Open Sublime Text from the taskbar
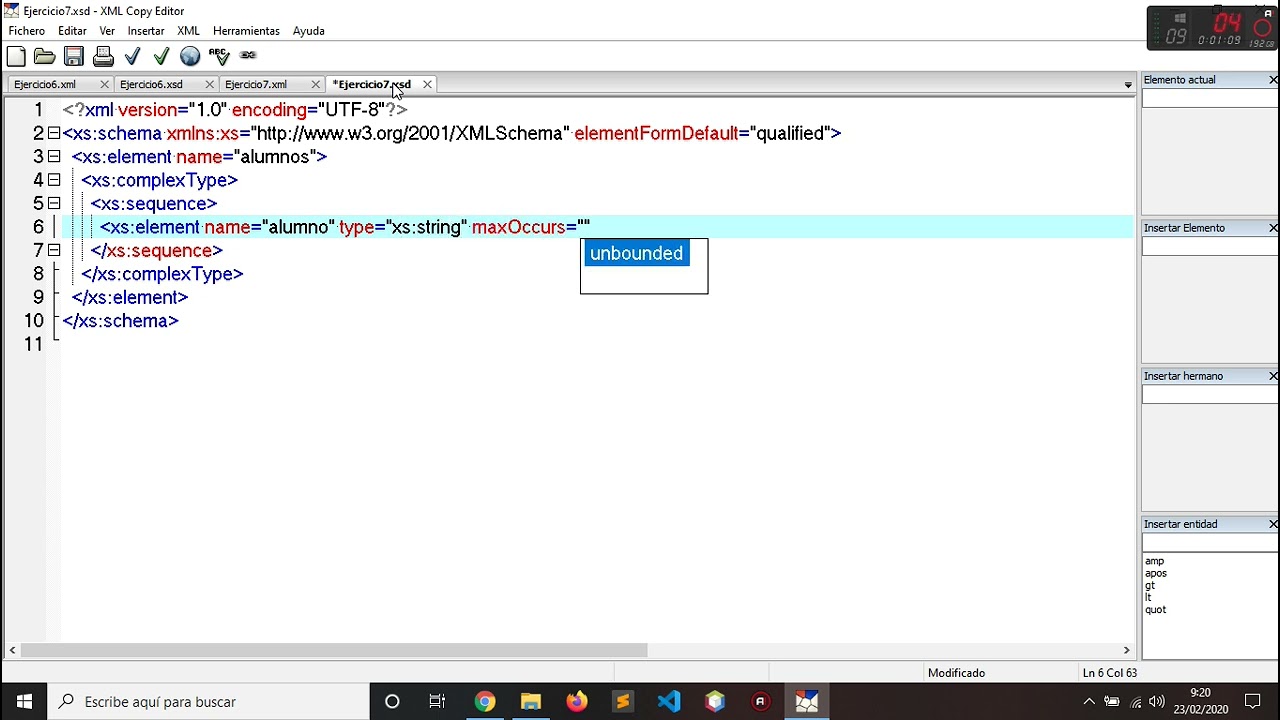 [x=622, y=702]
